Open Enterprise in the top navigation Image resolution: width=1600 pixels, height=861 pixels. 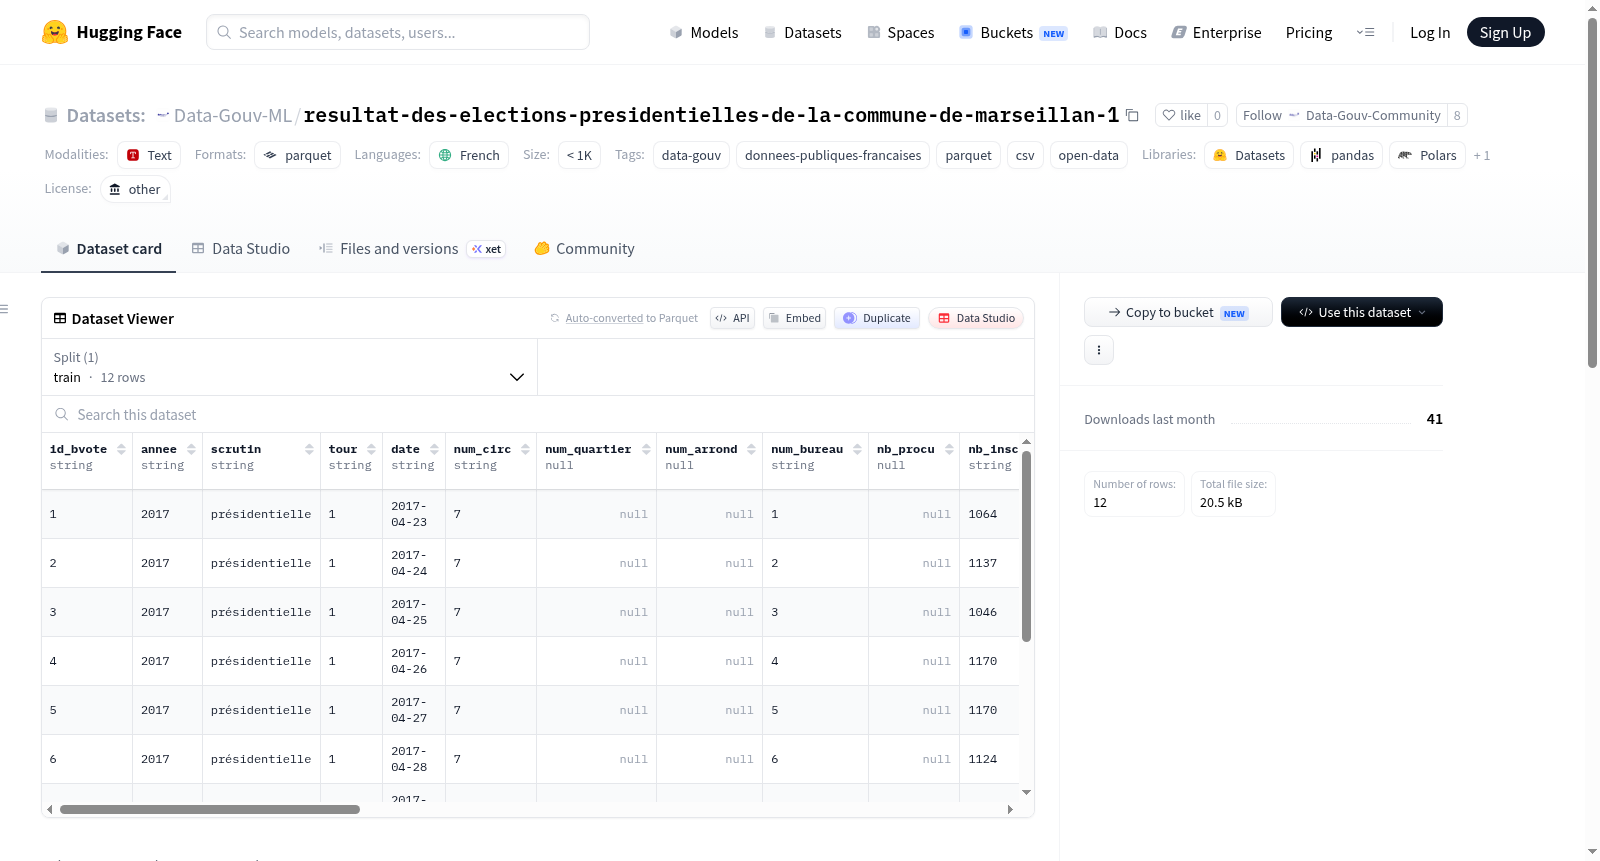click(x=1216, y=32)
